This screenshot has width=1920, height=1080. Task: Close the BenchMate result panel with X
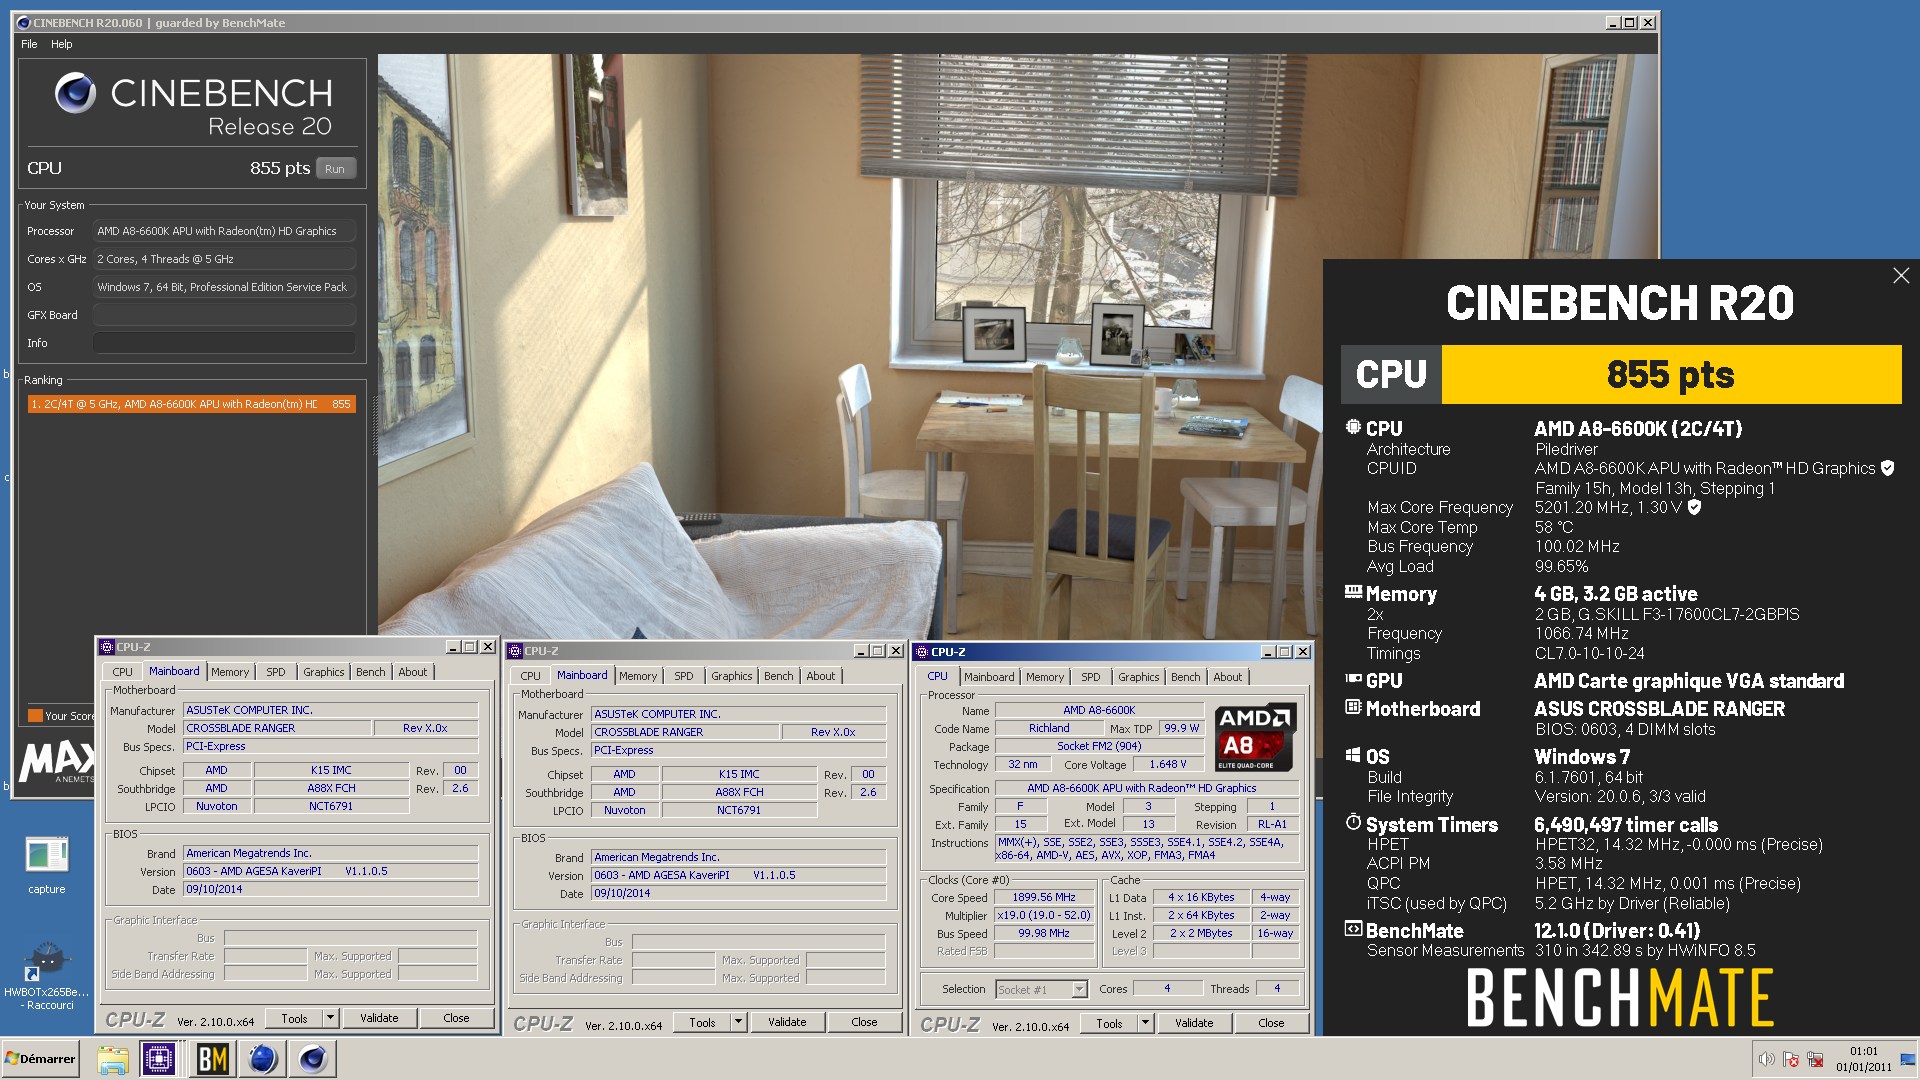(1901, 276)
